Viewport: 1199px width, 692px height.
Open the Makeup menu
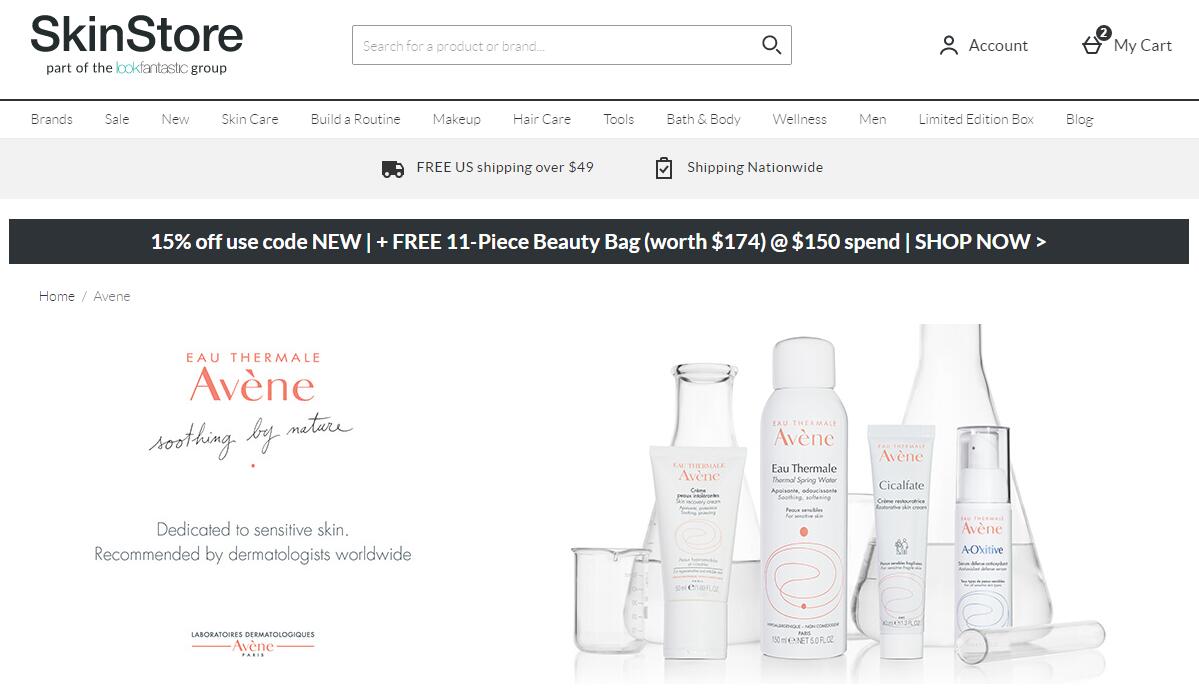click(x=457, y=119)
